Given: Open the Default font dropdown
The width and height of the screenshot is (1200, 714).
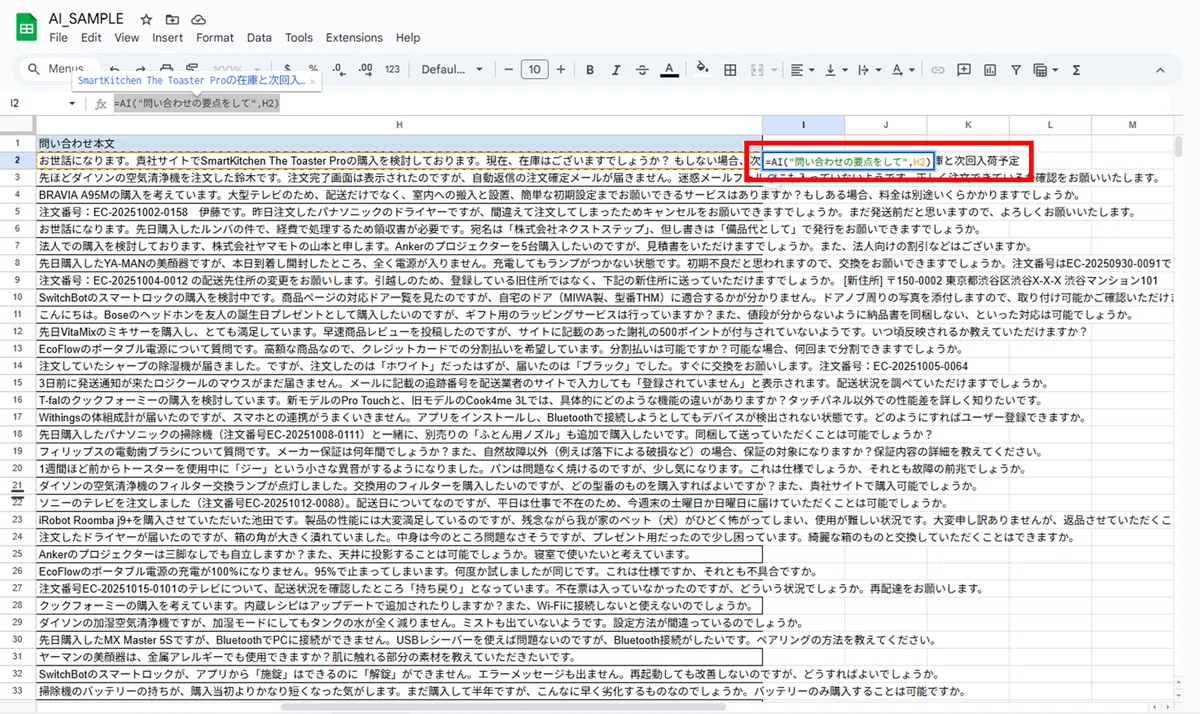Looking at the screenshot, I should click(x=453, y=70).
